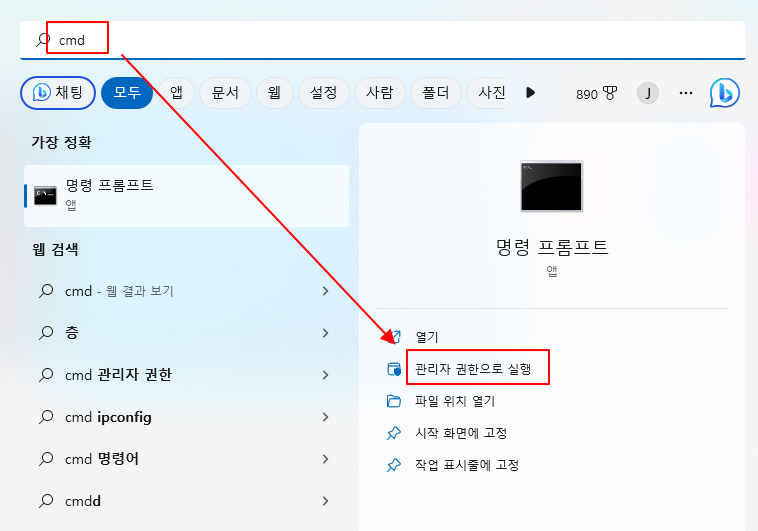Open the three-dot more options menu

[686, 93]
